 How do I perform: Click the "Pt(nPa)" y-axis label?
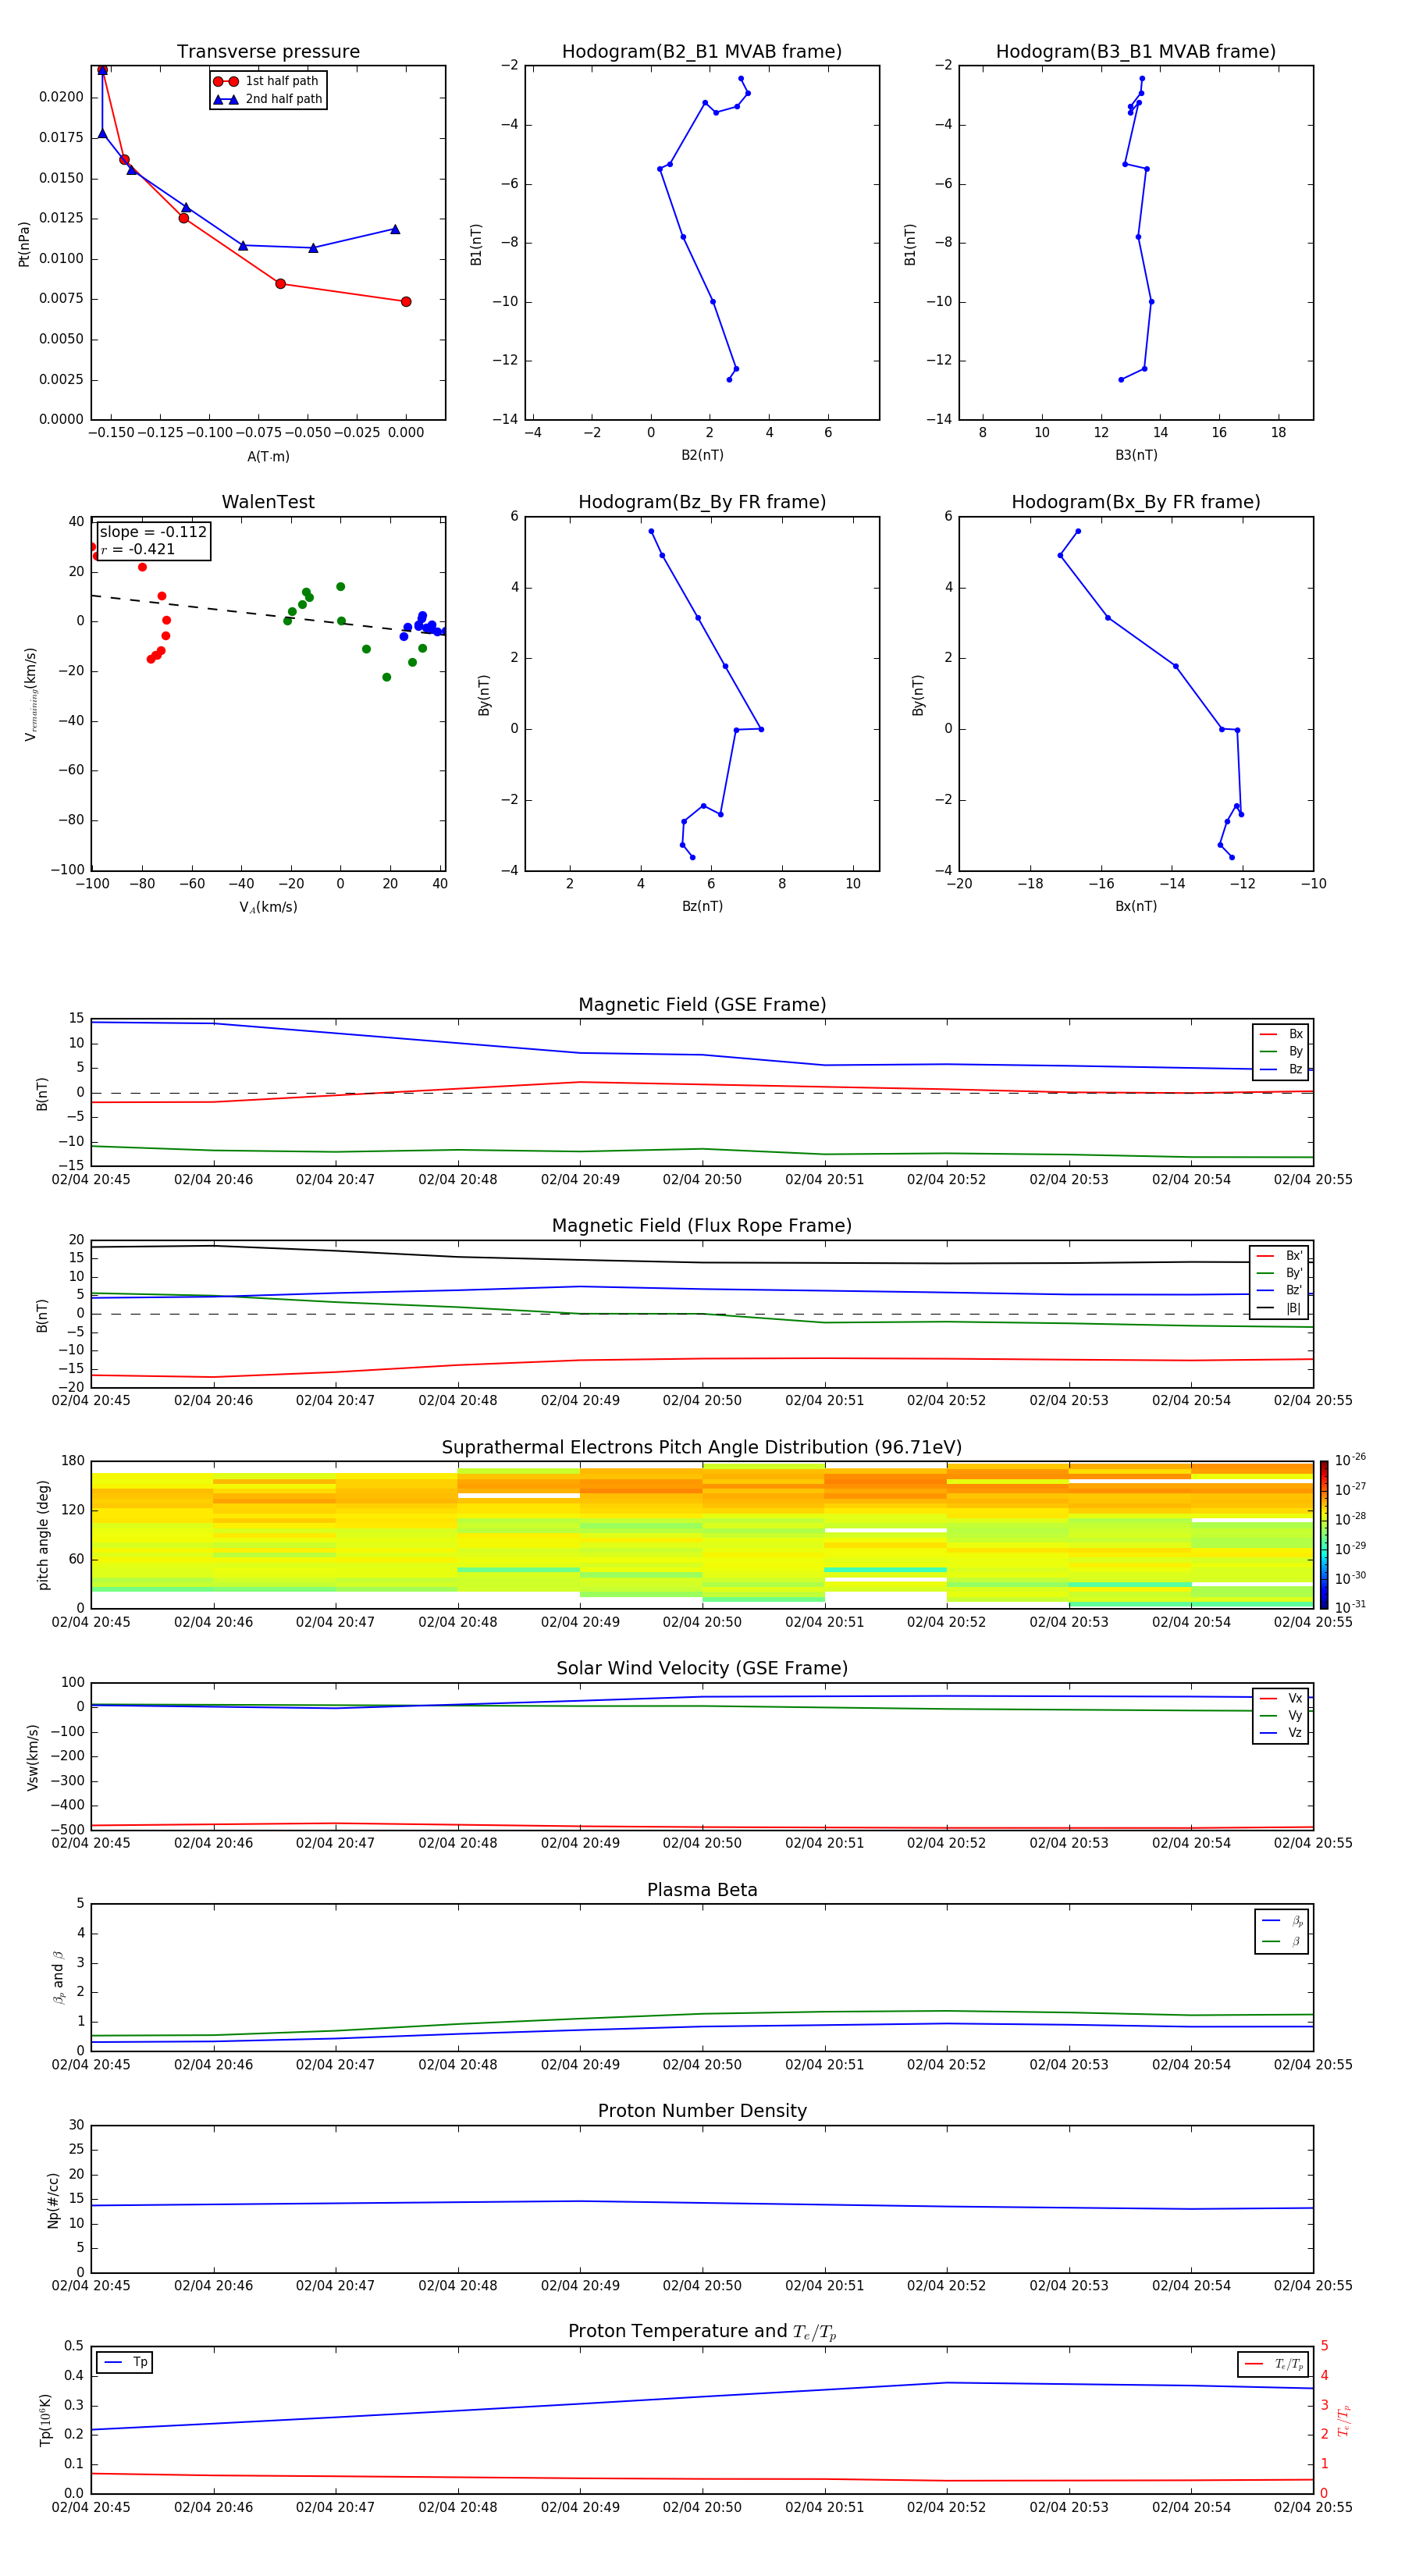tap(24, 244)
